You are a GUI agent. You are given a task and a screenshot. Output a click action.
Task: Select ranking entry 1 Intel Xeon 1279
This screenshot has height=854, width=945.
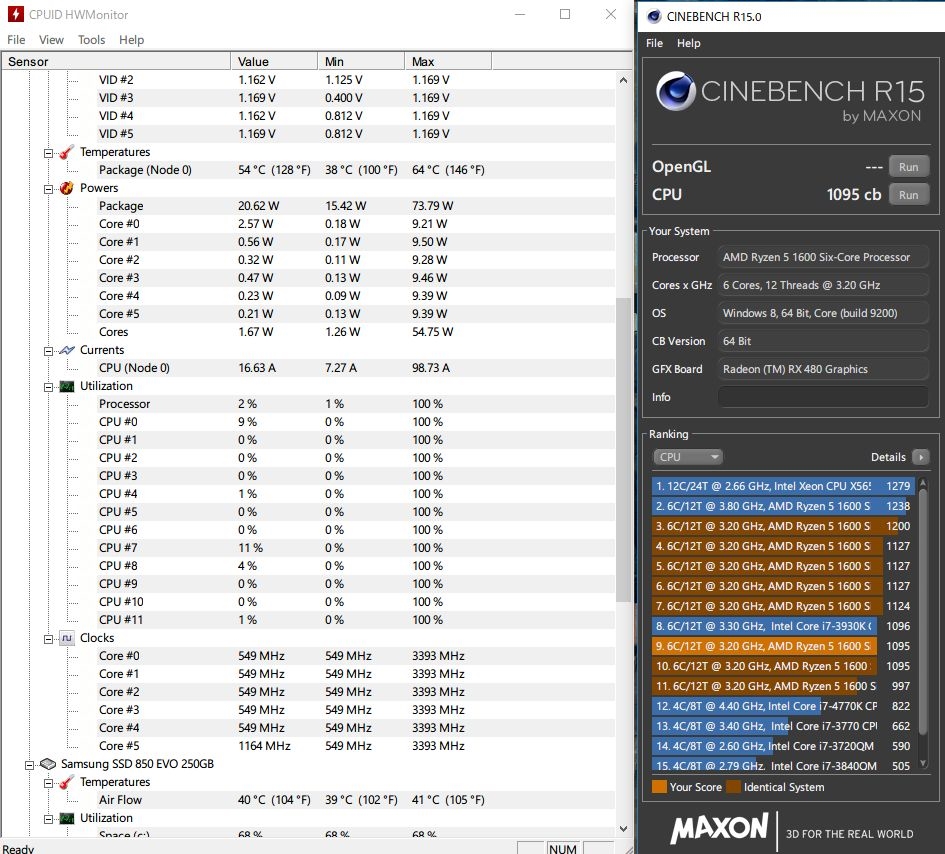[783, 486]
